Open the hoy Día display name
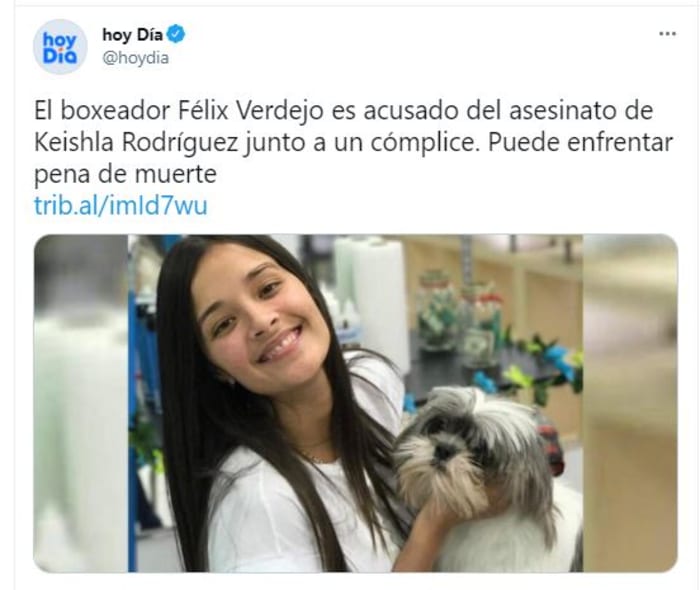 point(132,34)
